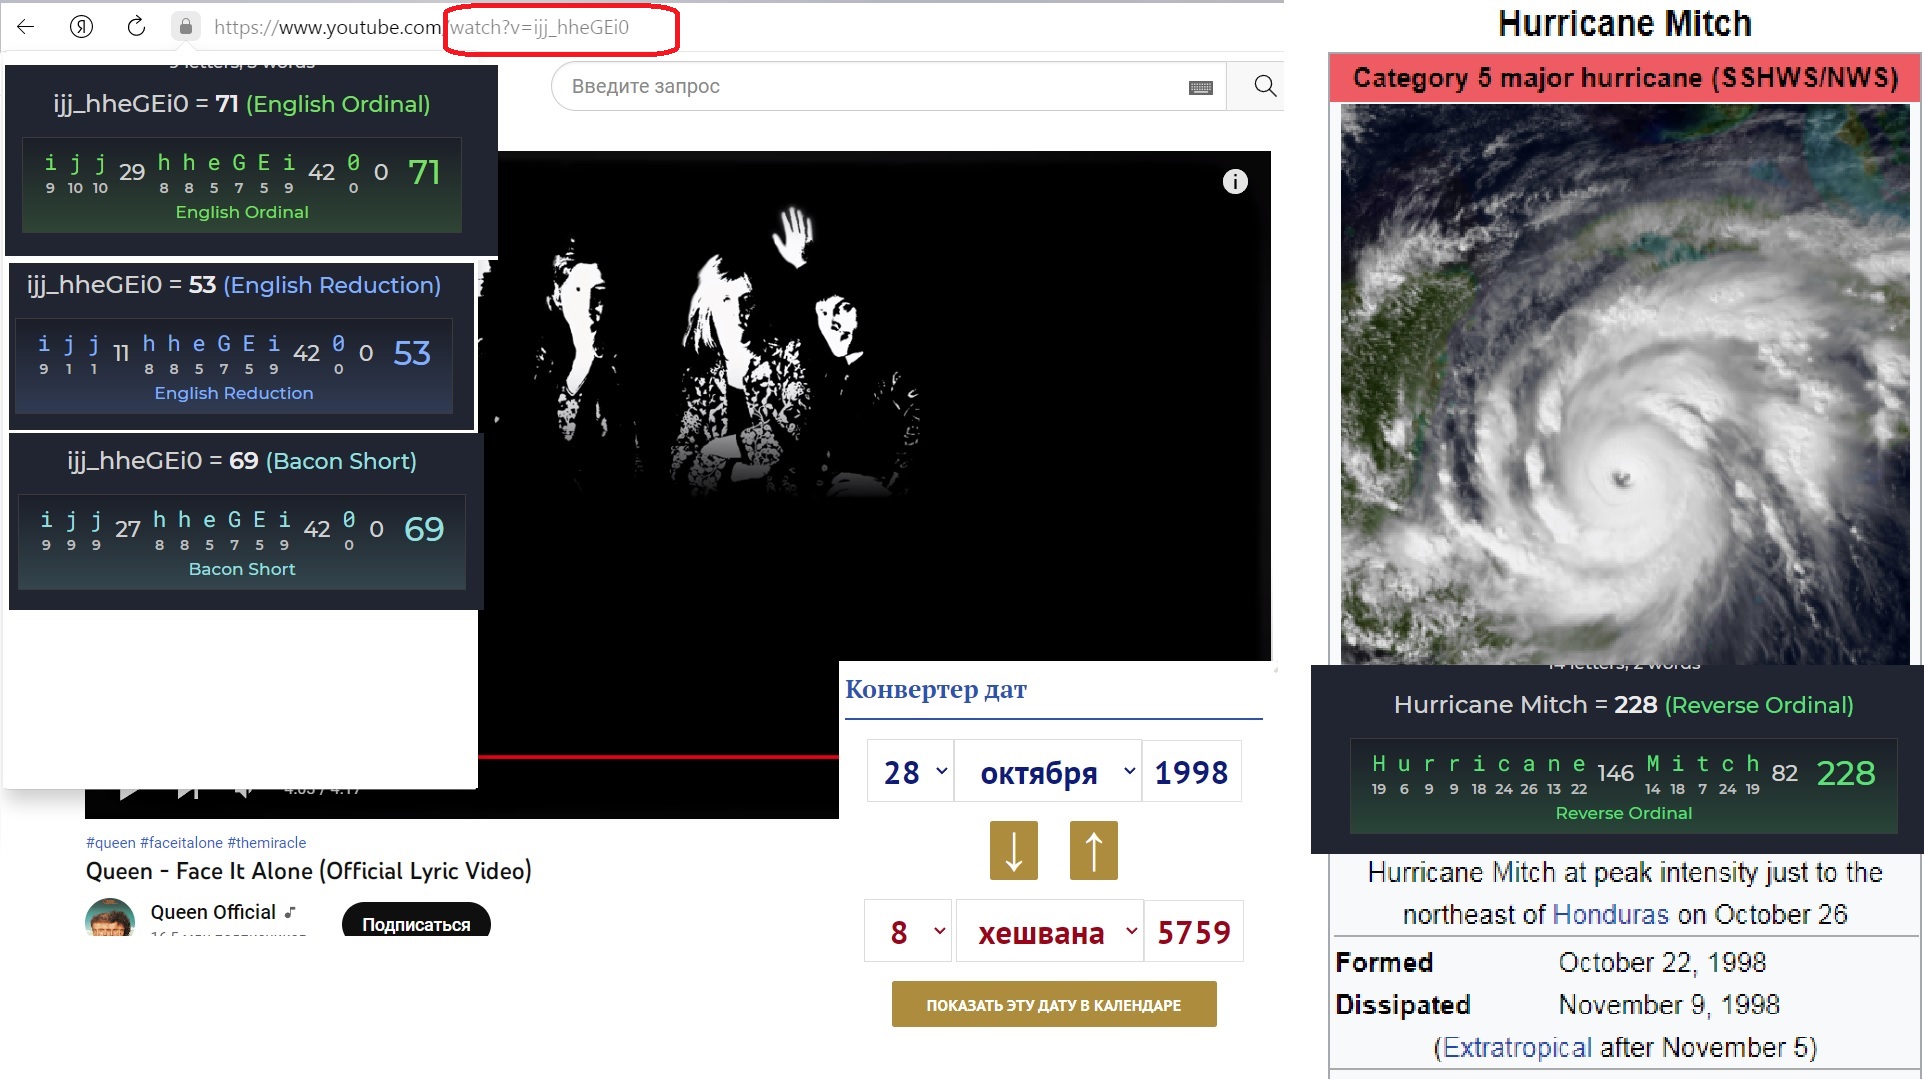Skip to next video button
Viewport: 1924px width, 1080px height.
coord(187,793)
